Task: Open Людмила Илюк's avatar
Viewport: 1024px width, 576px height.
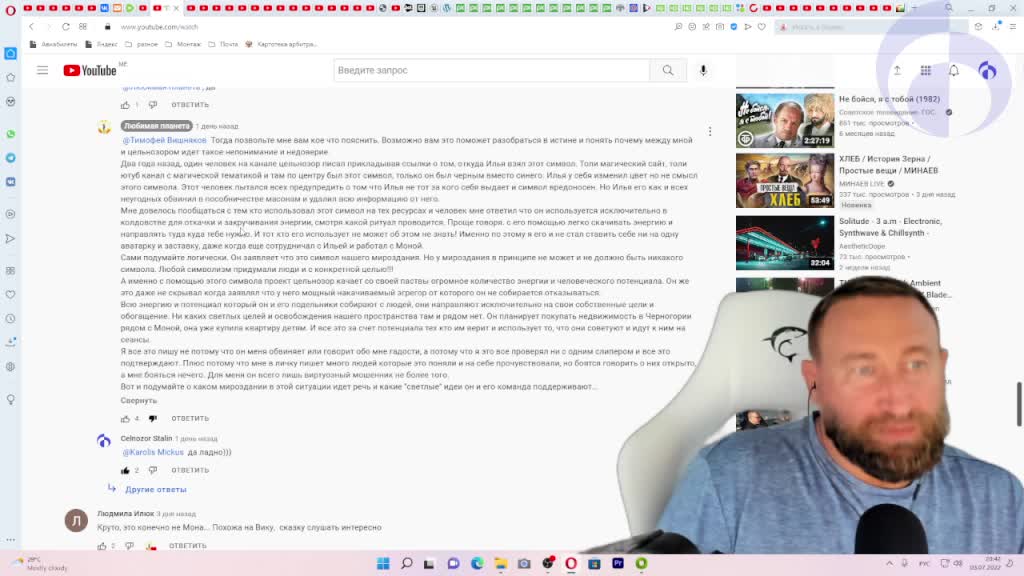Action: coord(76,520)
